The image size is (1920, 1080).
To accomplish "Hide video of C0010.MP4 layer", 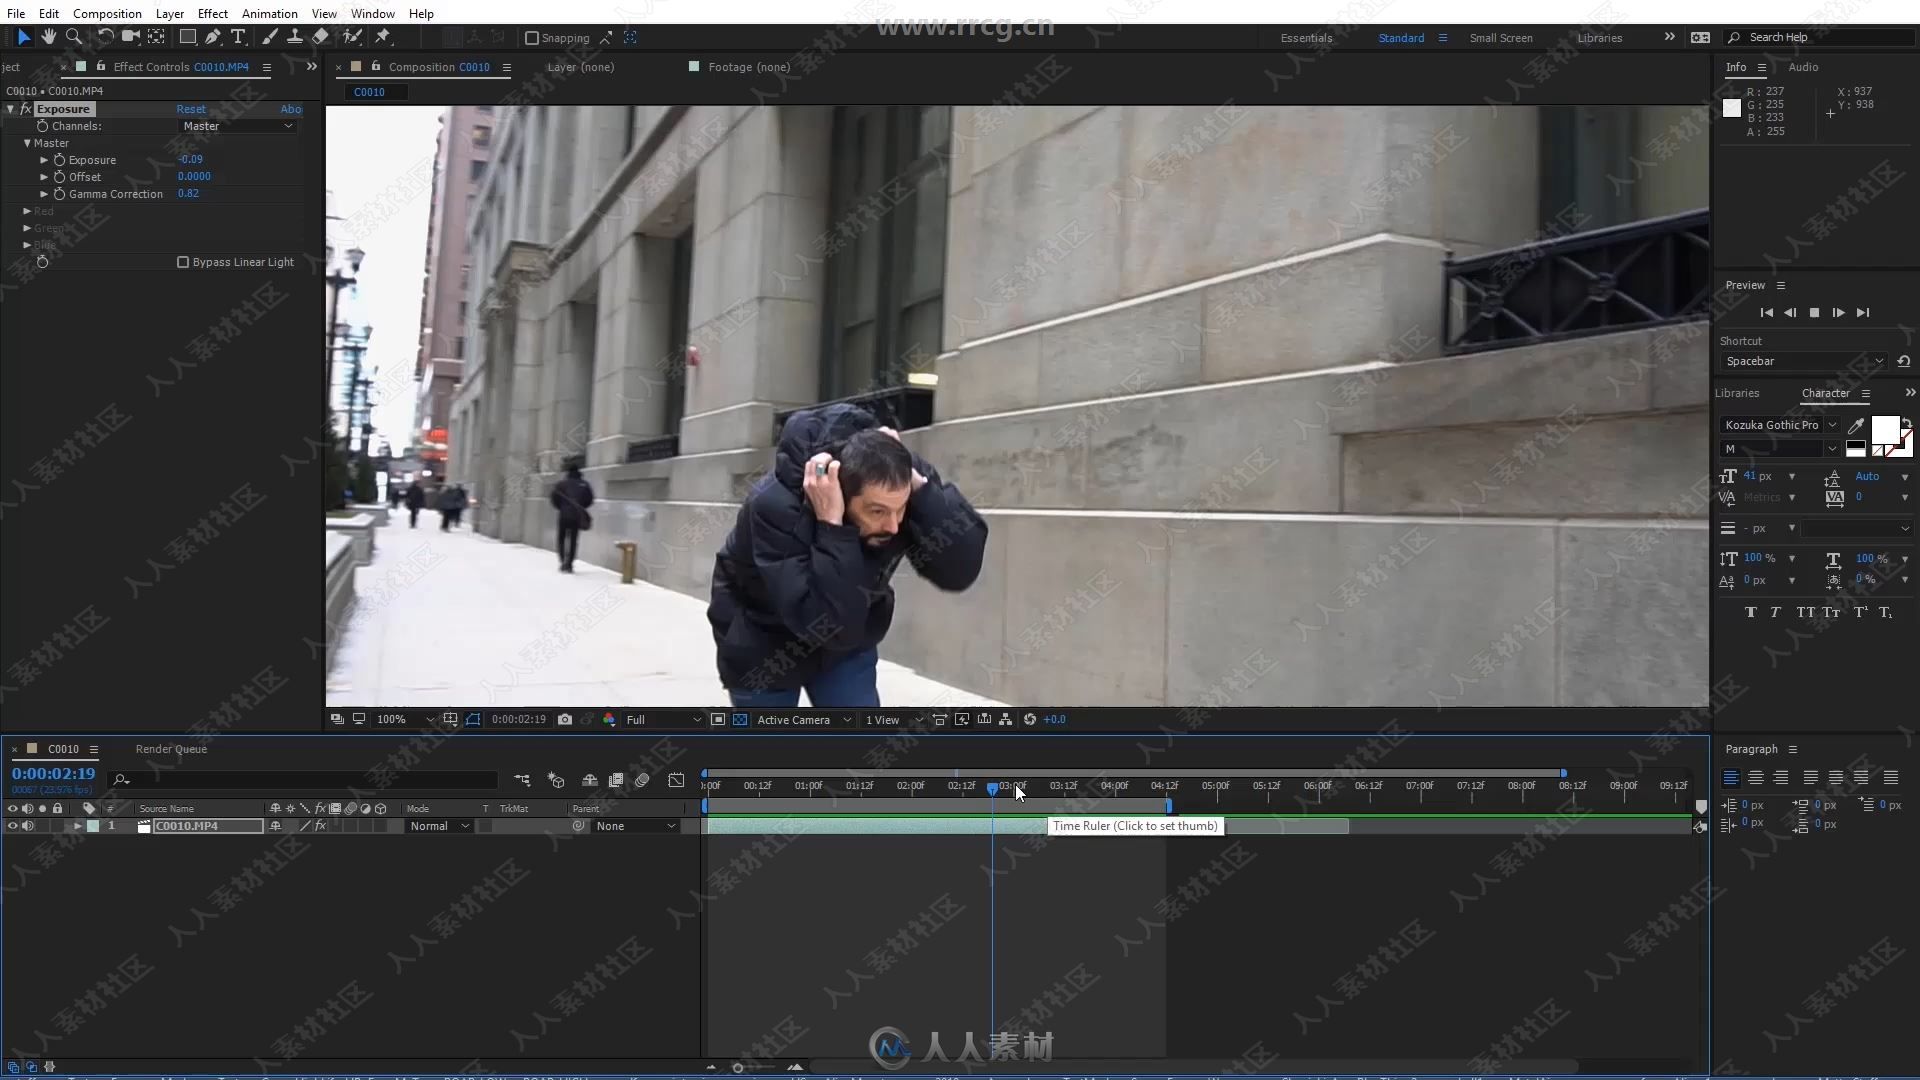I will [x=12, y=826].
